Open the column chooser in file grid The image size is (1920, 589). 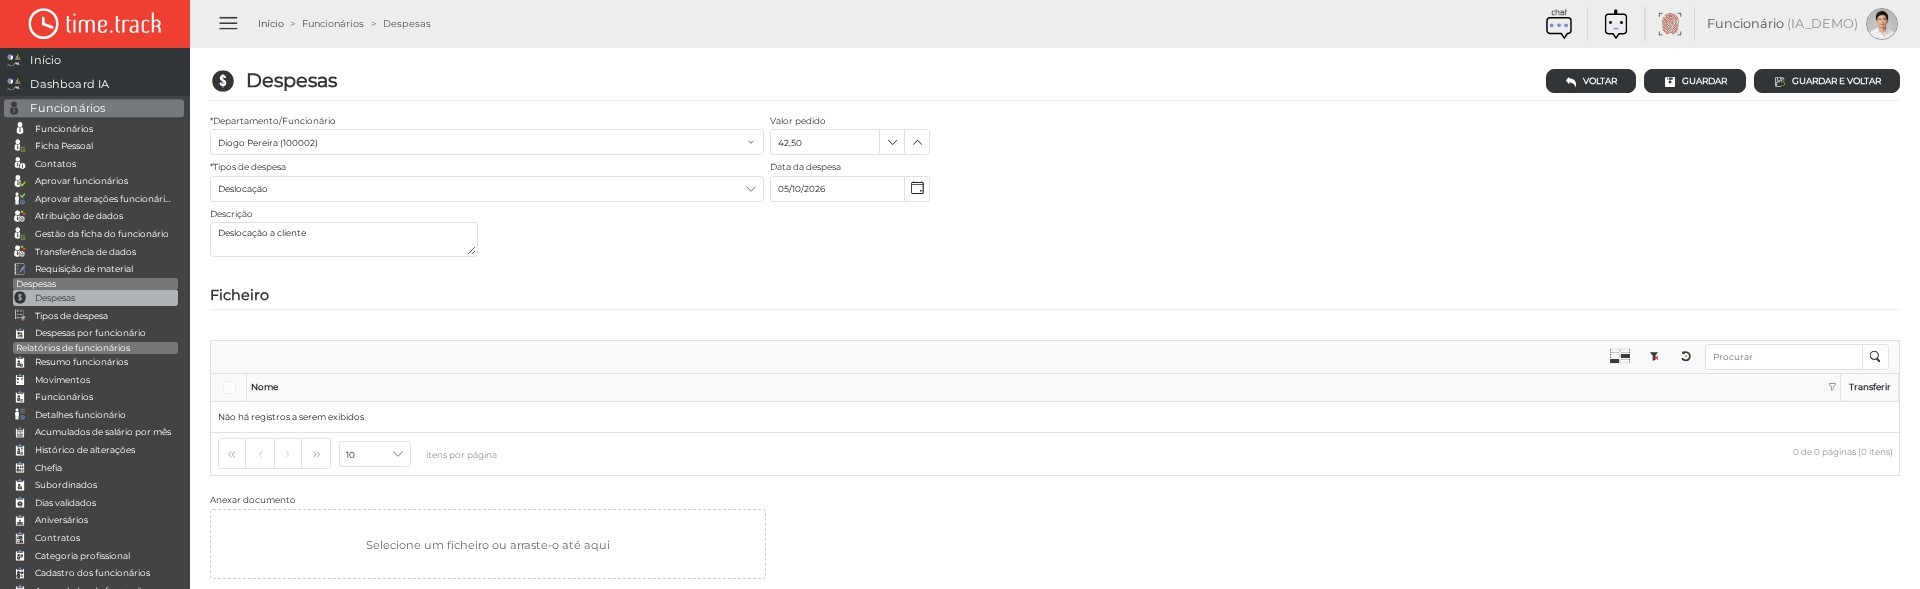(1620, 357)
